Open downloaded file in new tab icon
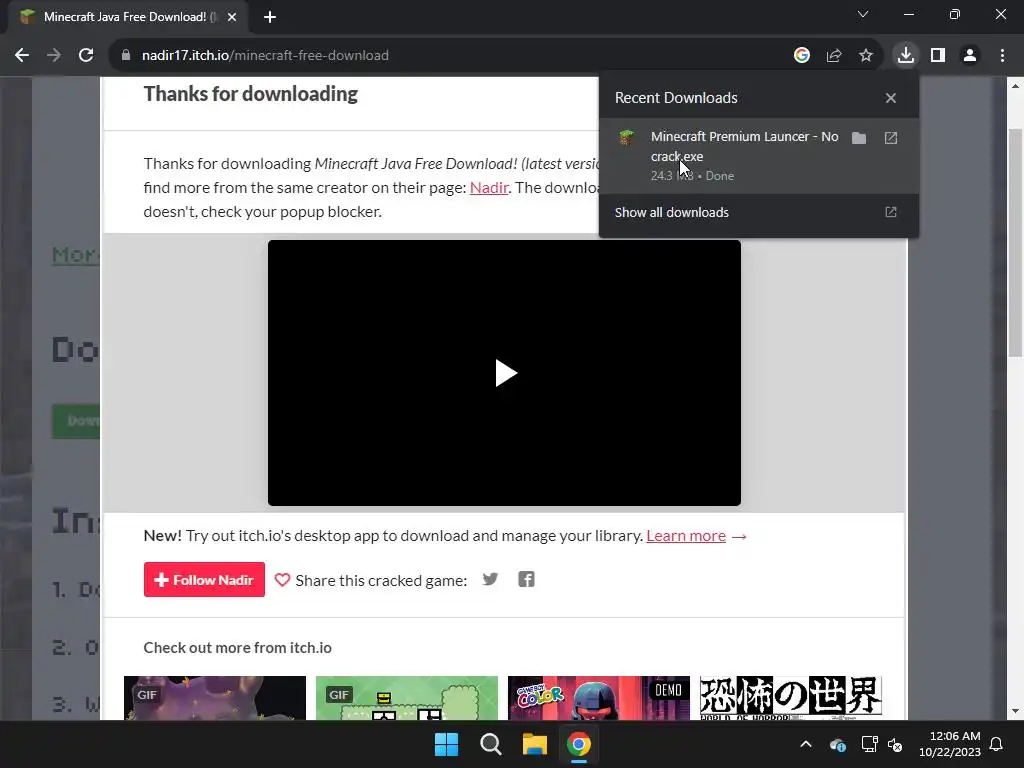This screenshot has width=1024, height=768. click(891, 138)
